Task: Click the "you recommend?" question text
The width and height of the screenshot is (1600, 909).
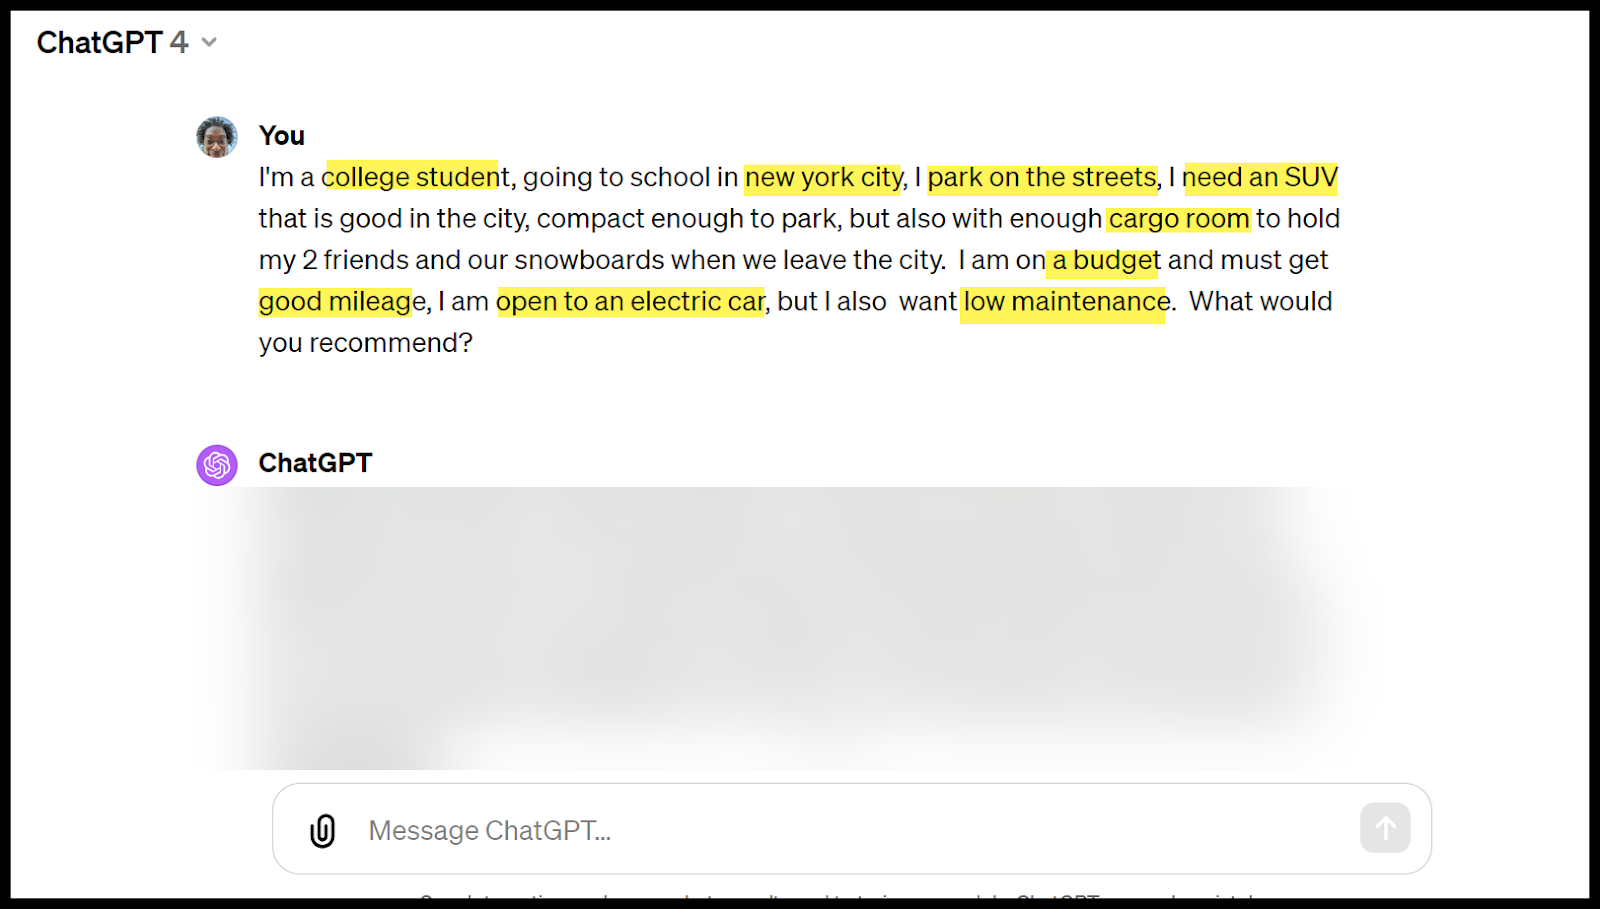Action: coord(365,343)
